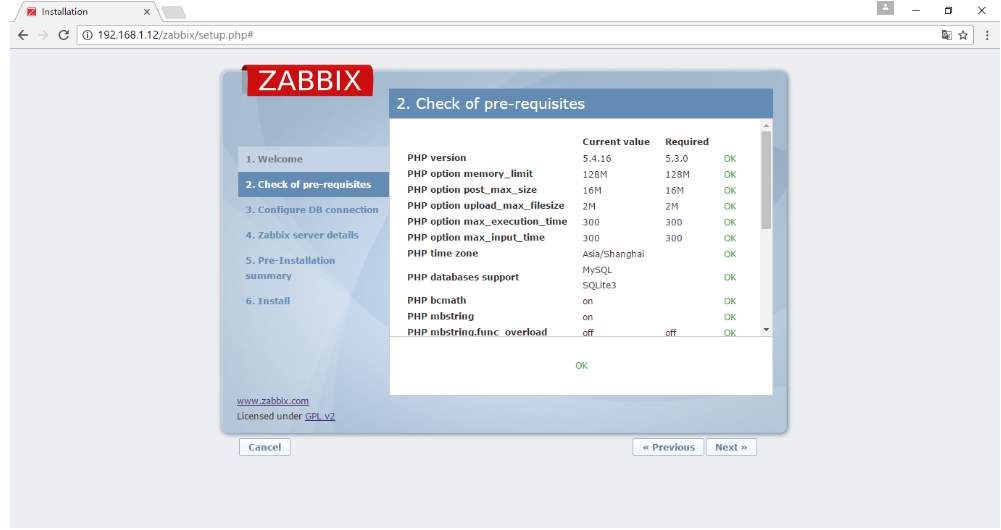1001x530 pixels.
Task: Open a new browser tab
Action: point(173,12)
